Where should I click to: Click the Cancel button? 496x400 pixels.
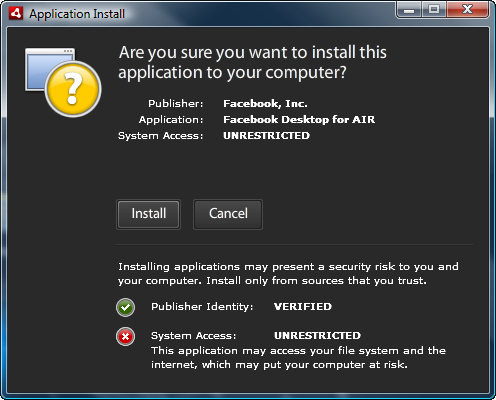228,214
